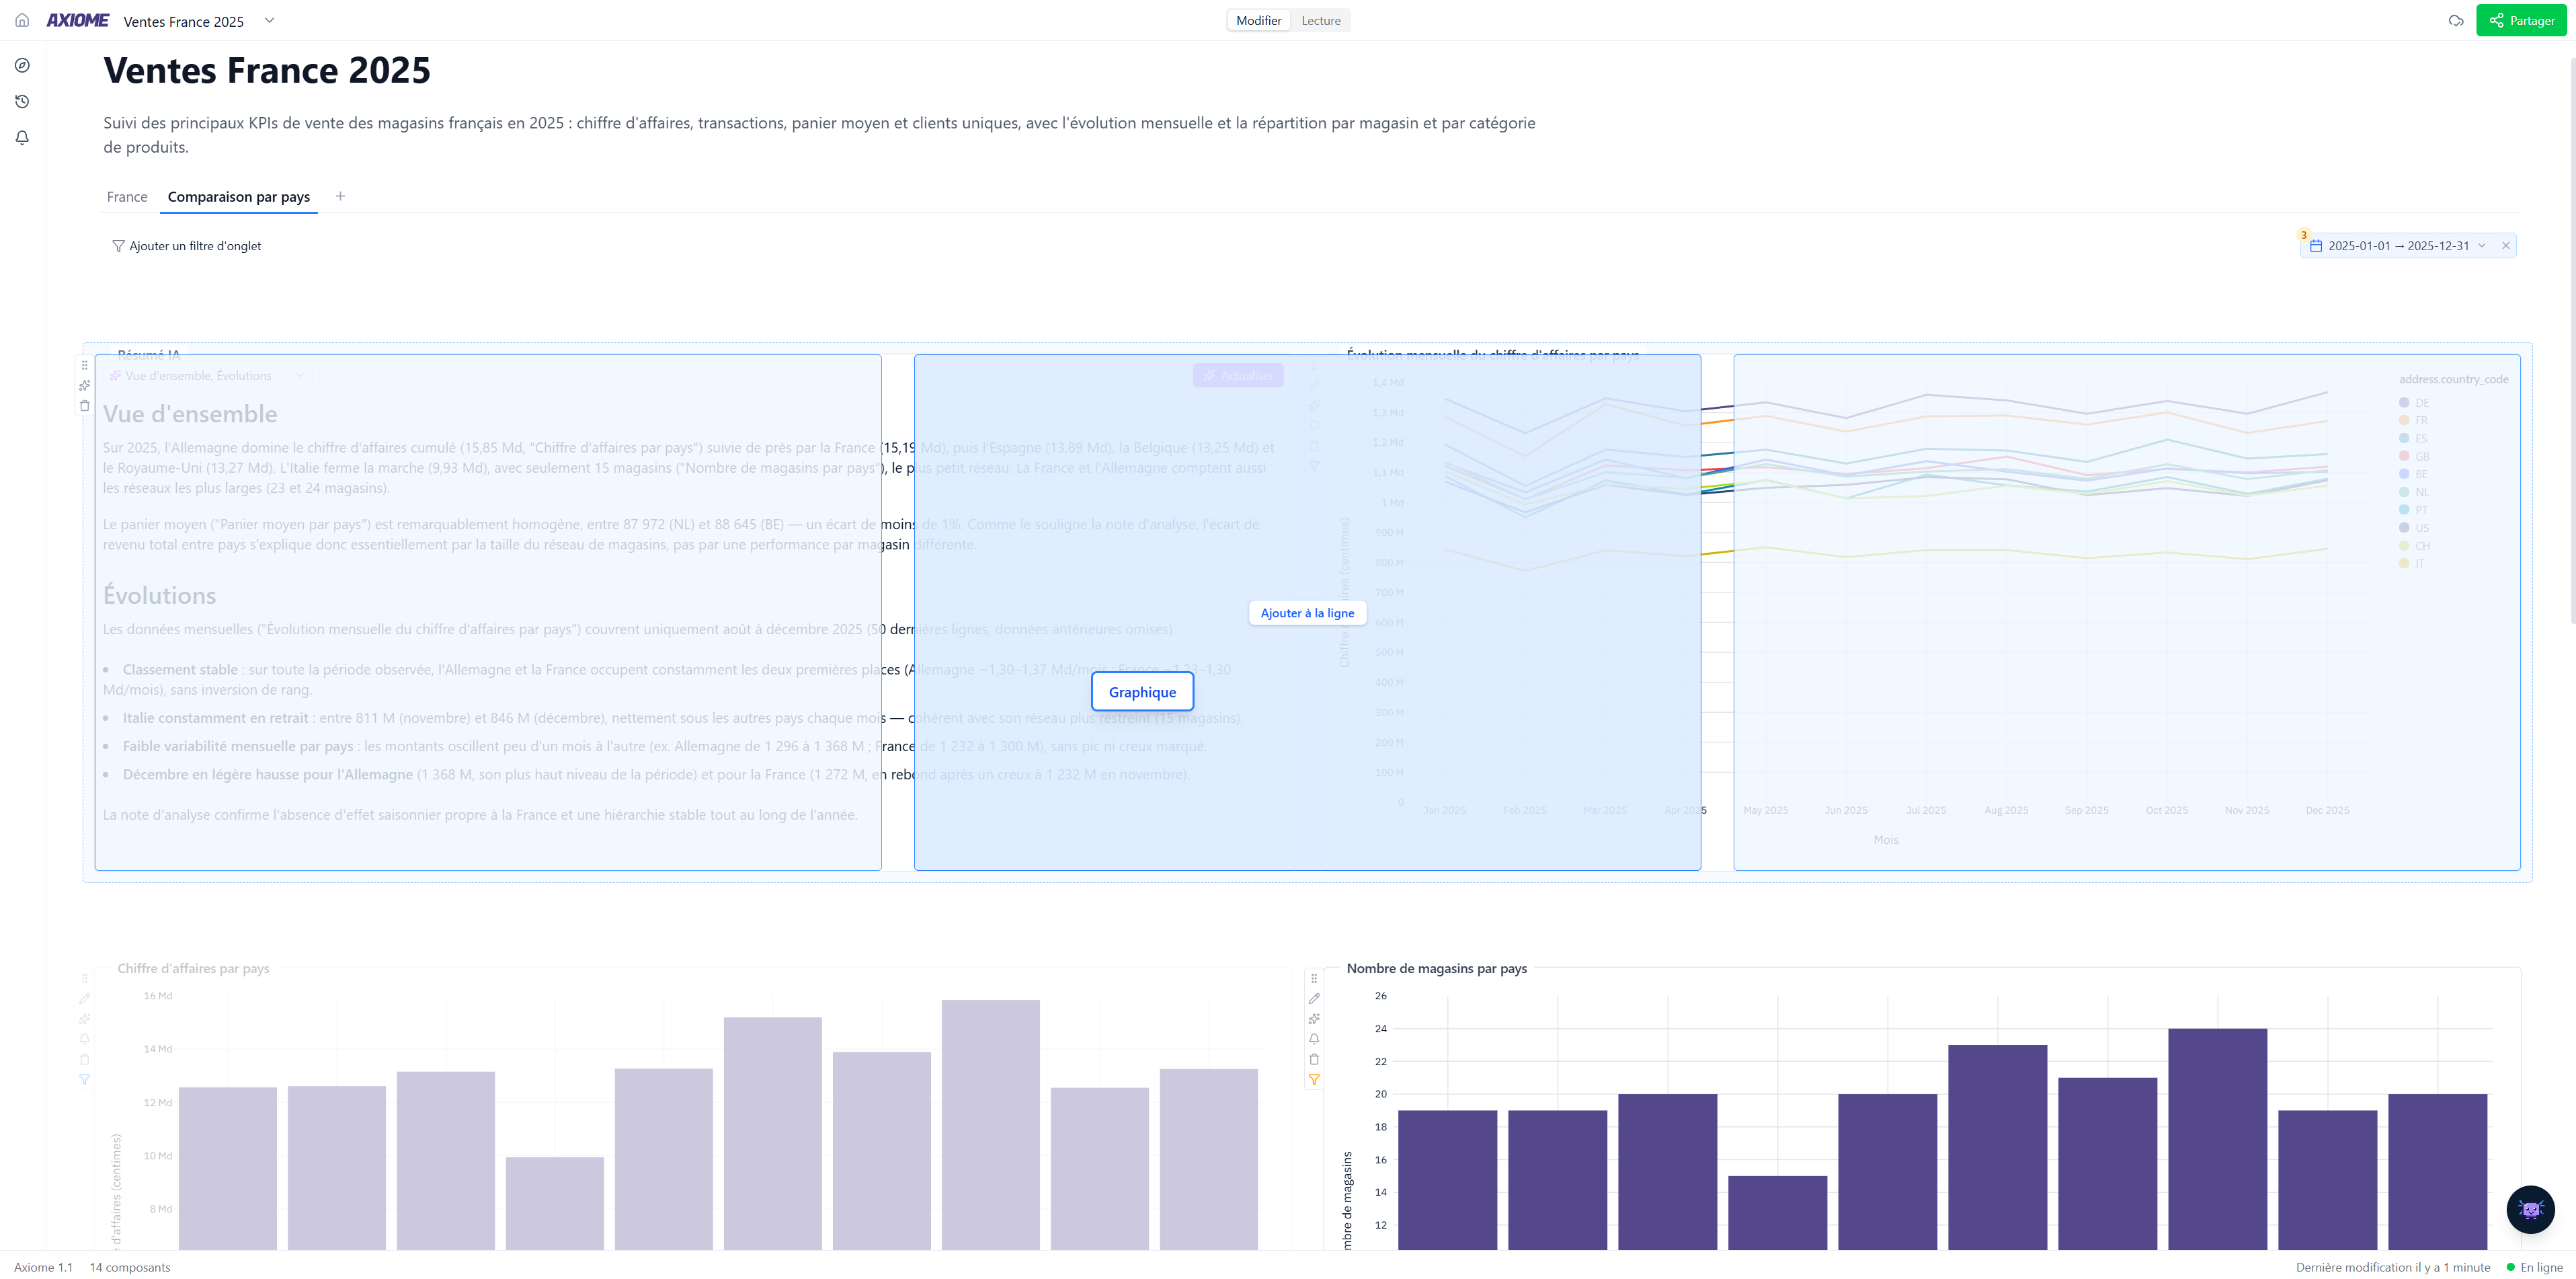2576x1279 pixels.
Task: Open the Vue d'ensemble, Évolutions dropdown
Action: 207,376
